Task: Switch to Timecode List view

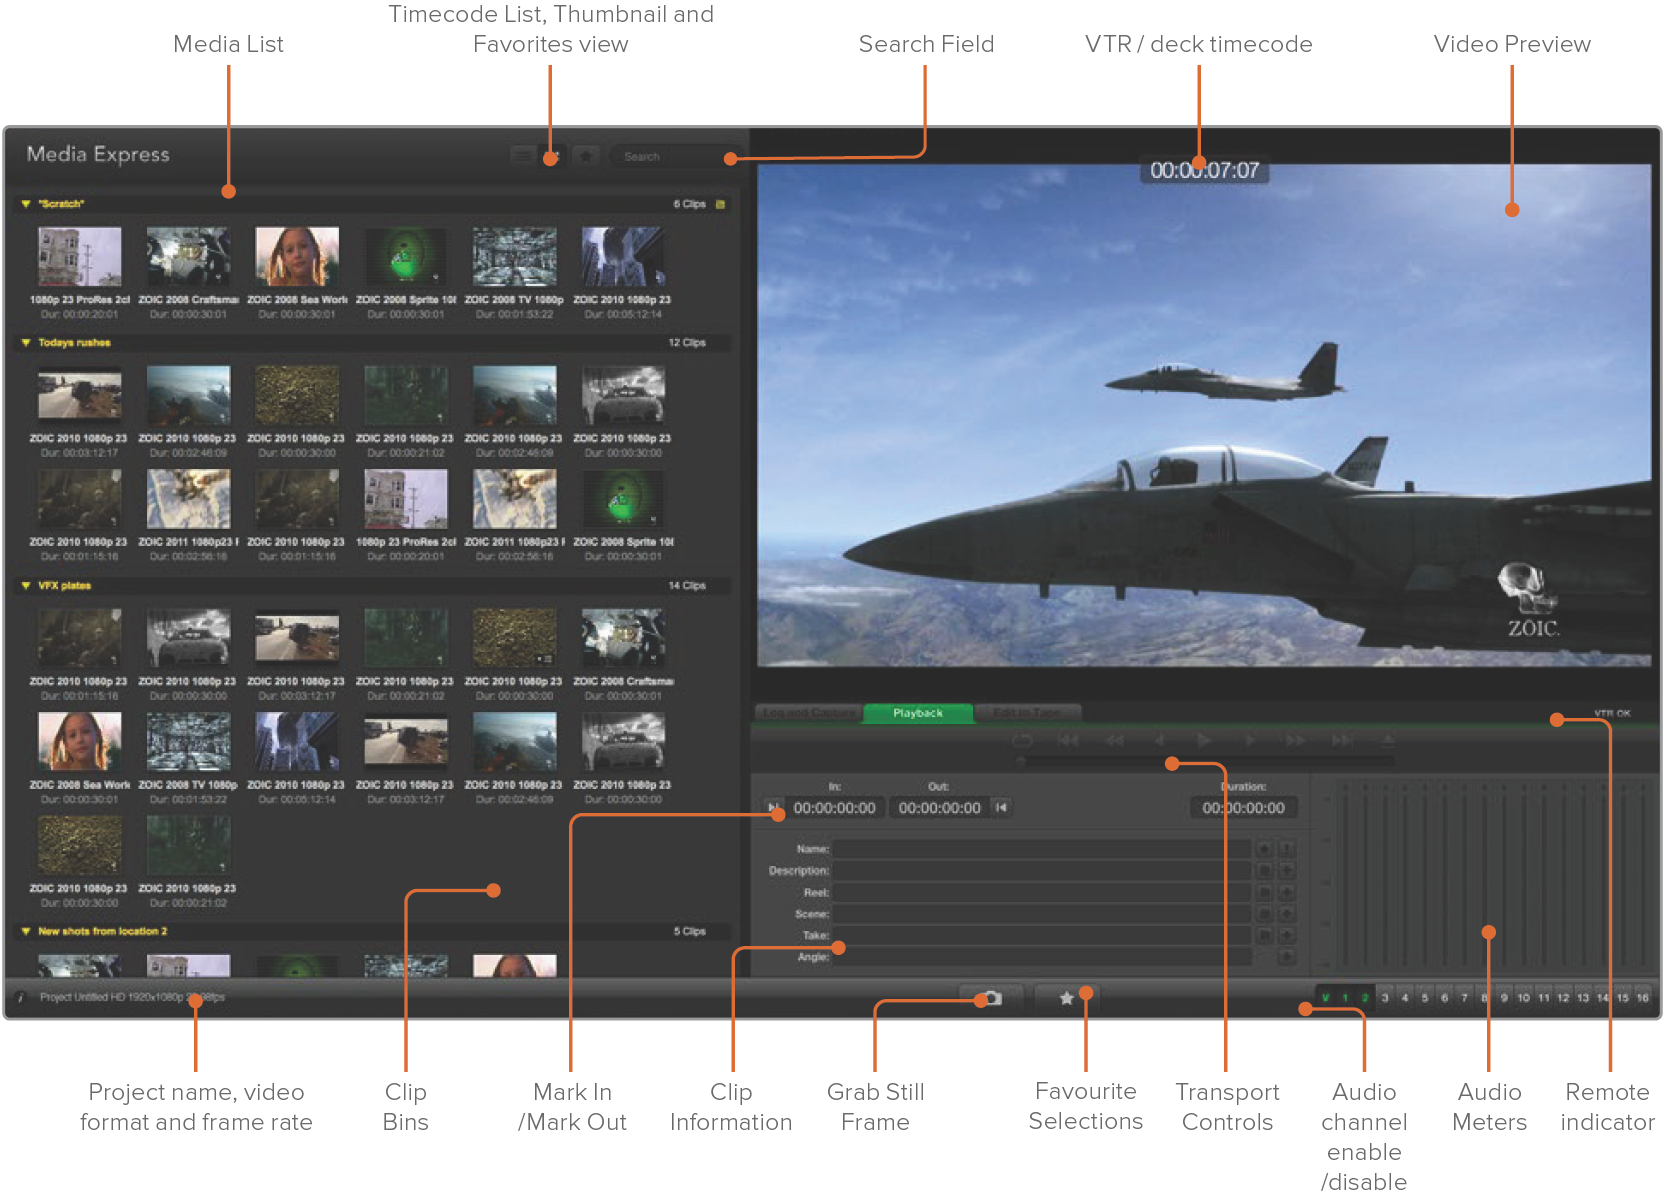Action: [522, 156]
